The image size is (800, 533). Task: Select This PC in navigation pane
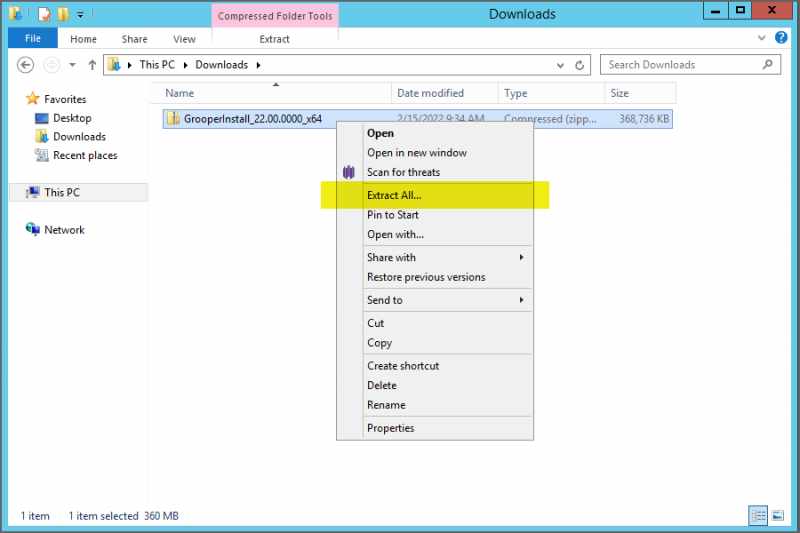(x=62, y=192)
